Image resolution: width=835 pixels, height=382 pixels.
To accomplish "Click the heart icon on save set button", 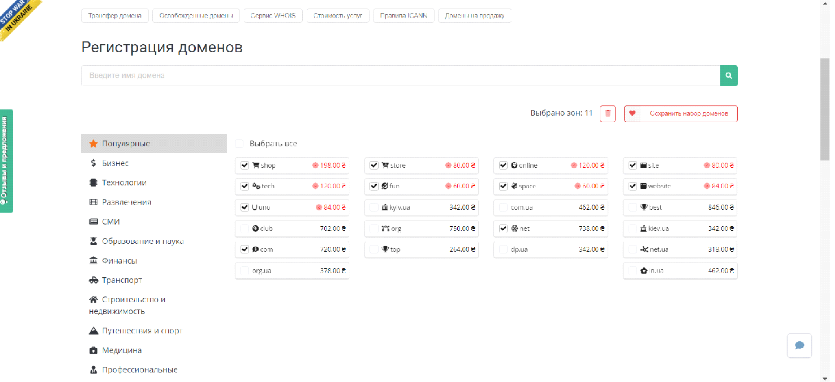I will point(632,113).
